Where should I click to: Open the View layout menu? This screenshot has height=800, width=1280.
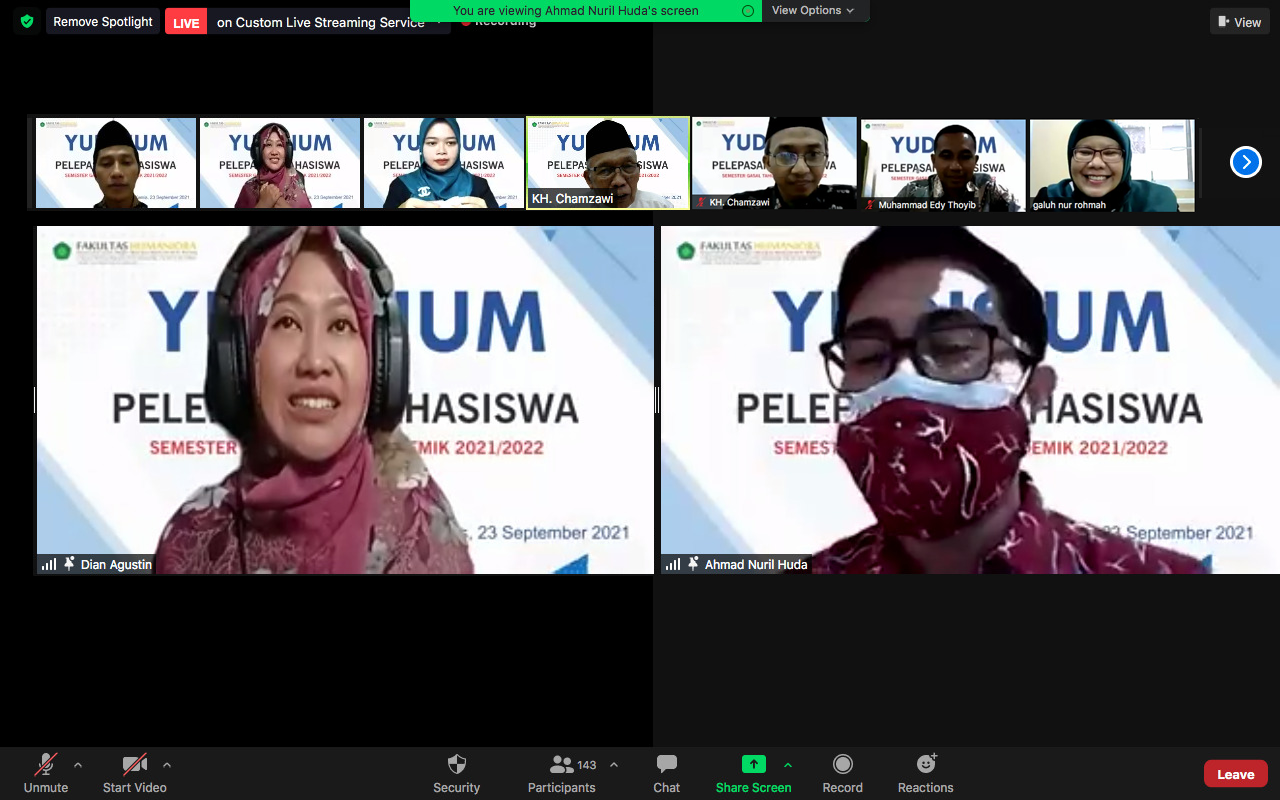click(x=1240, y=22)
